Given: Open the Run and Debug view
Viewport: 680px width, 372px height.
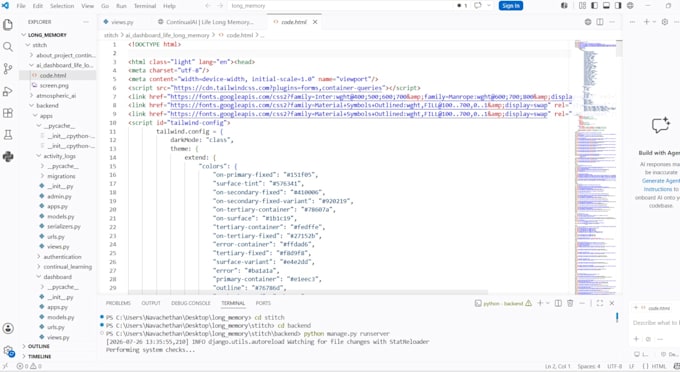Looking at the screenshot, I should (x=8, y=91).
